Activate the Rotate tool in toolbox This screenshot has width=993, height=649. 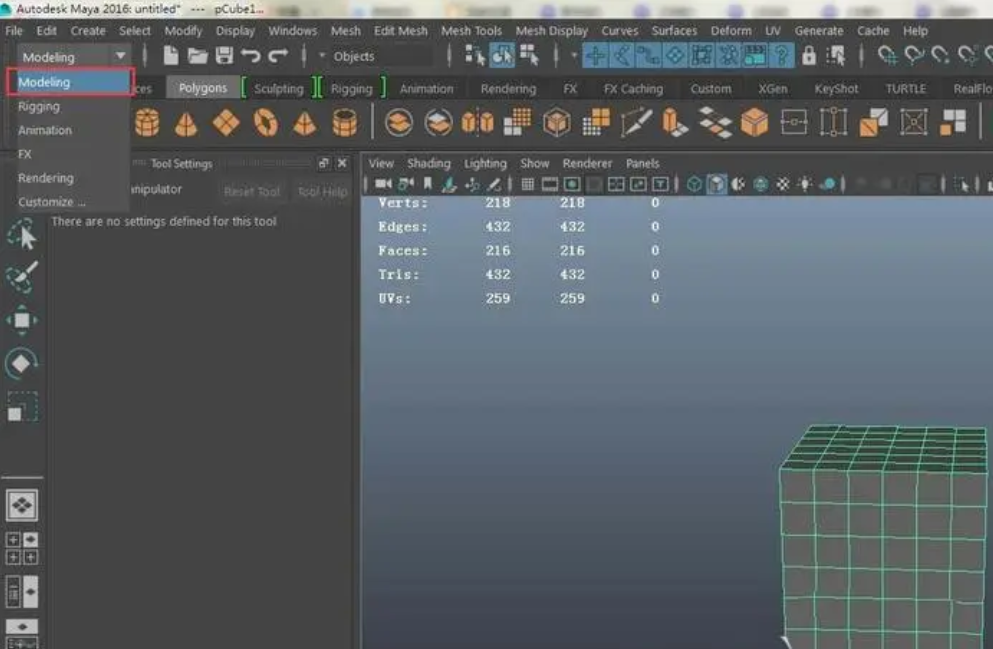[22, 363]
